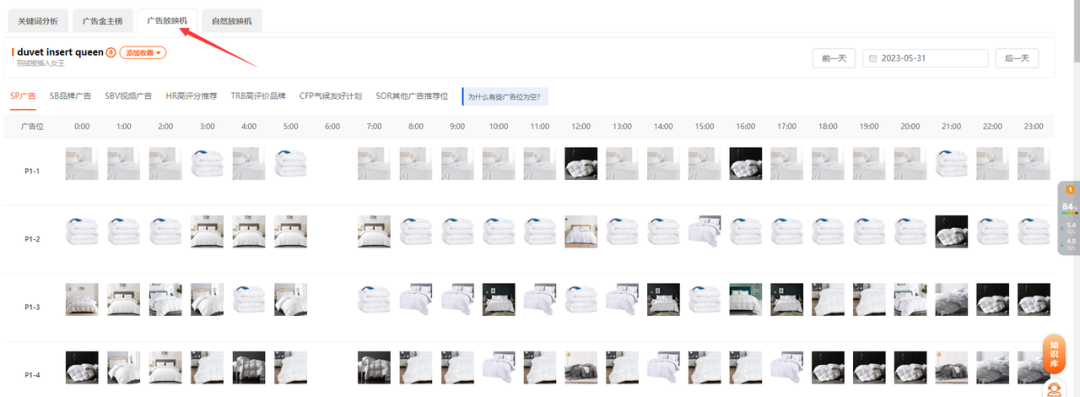The image size is (1080, 397).
Task: Open the 添加收藏 dropdown
Action: tap(143, 52)
